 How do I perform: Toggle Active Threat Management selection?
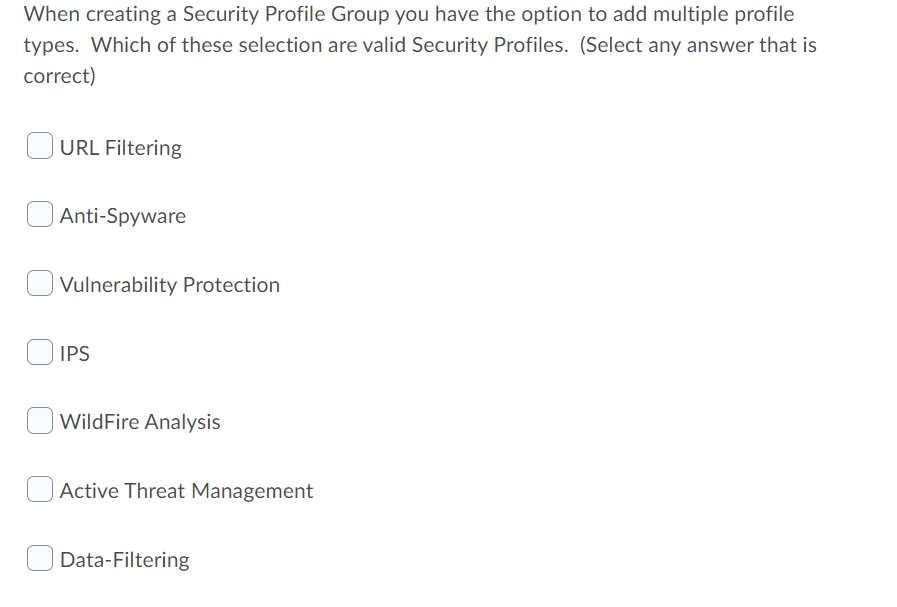coord(39,489)
